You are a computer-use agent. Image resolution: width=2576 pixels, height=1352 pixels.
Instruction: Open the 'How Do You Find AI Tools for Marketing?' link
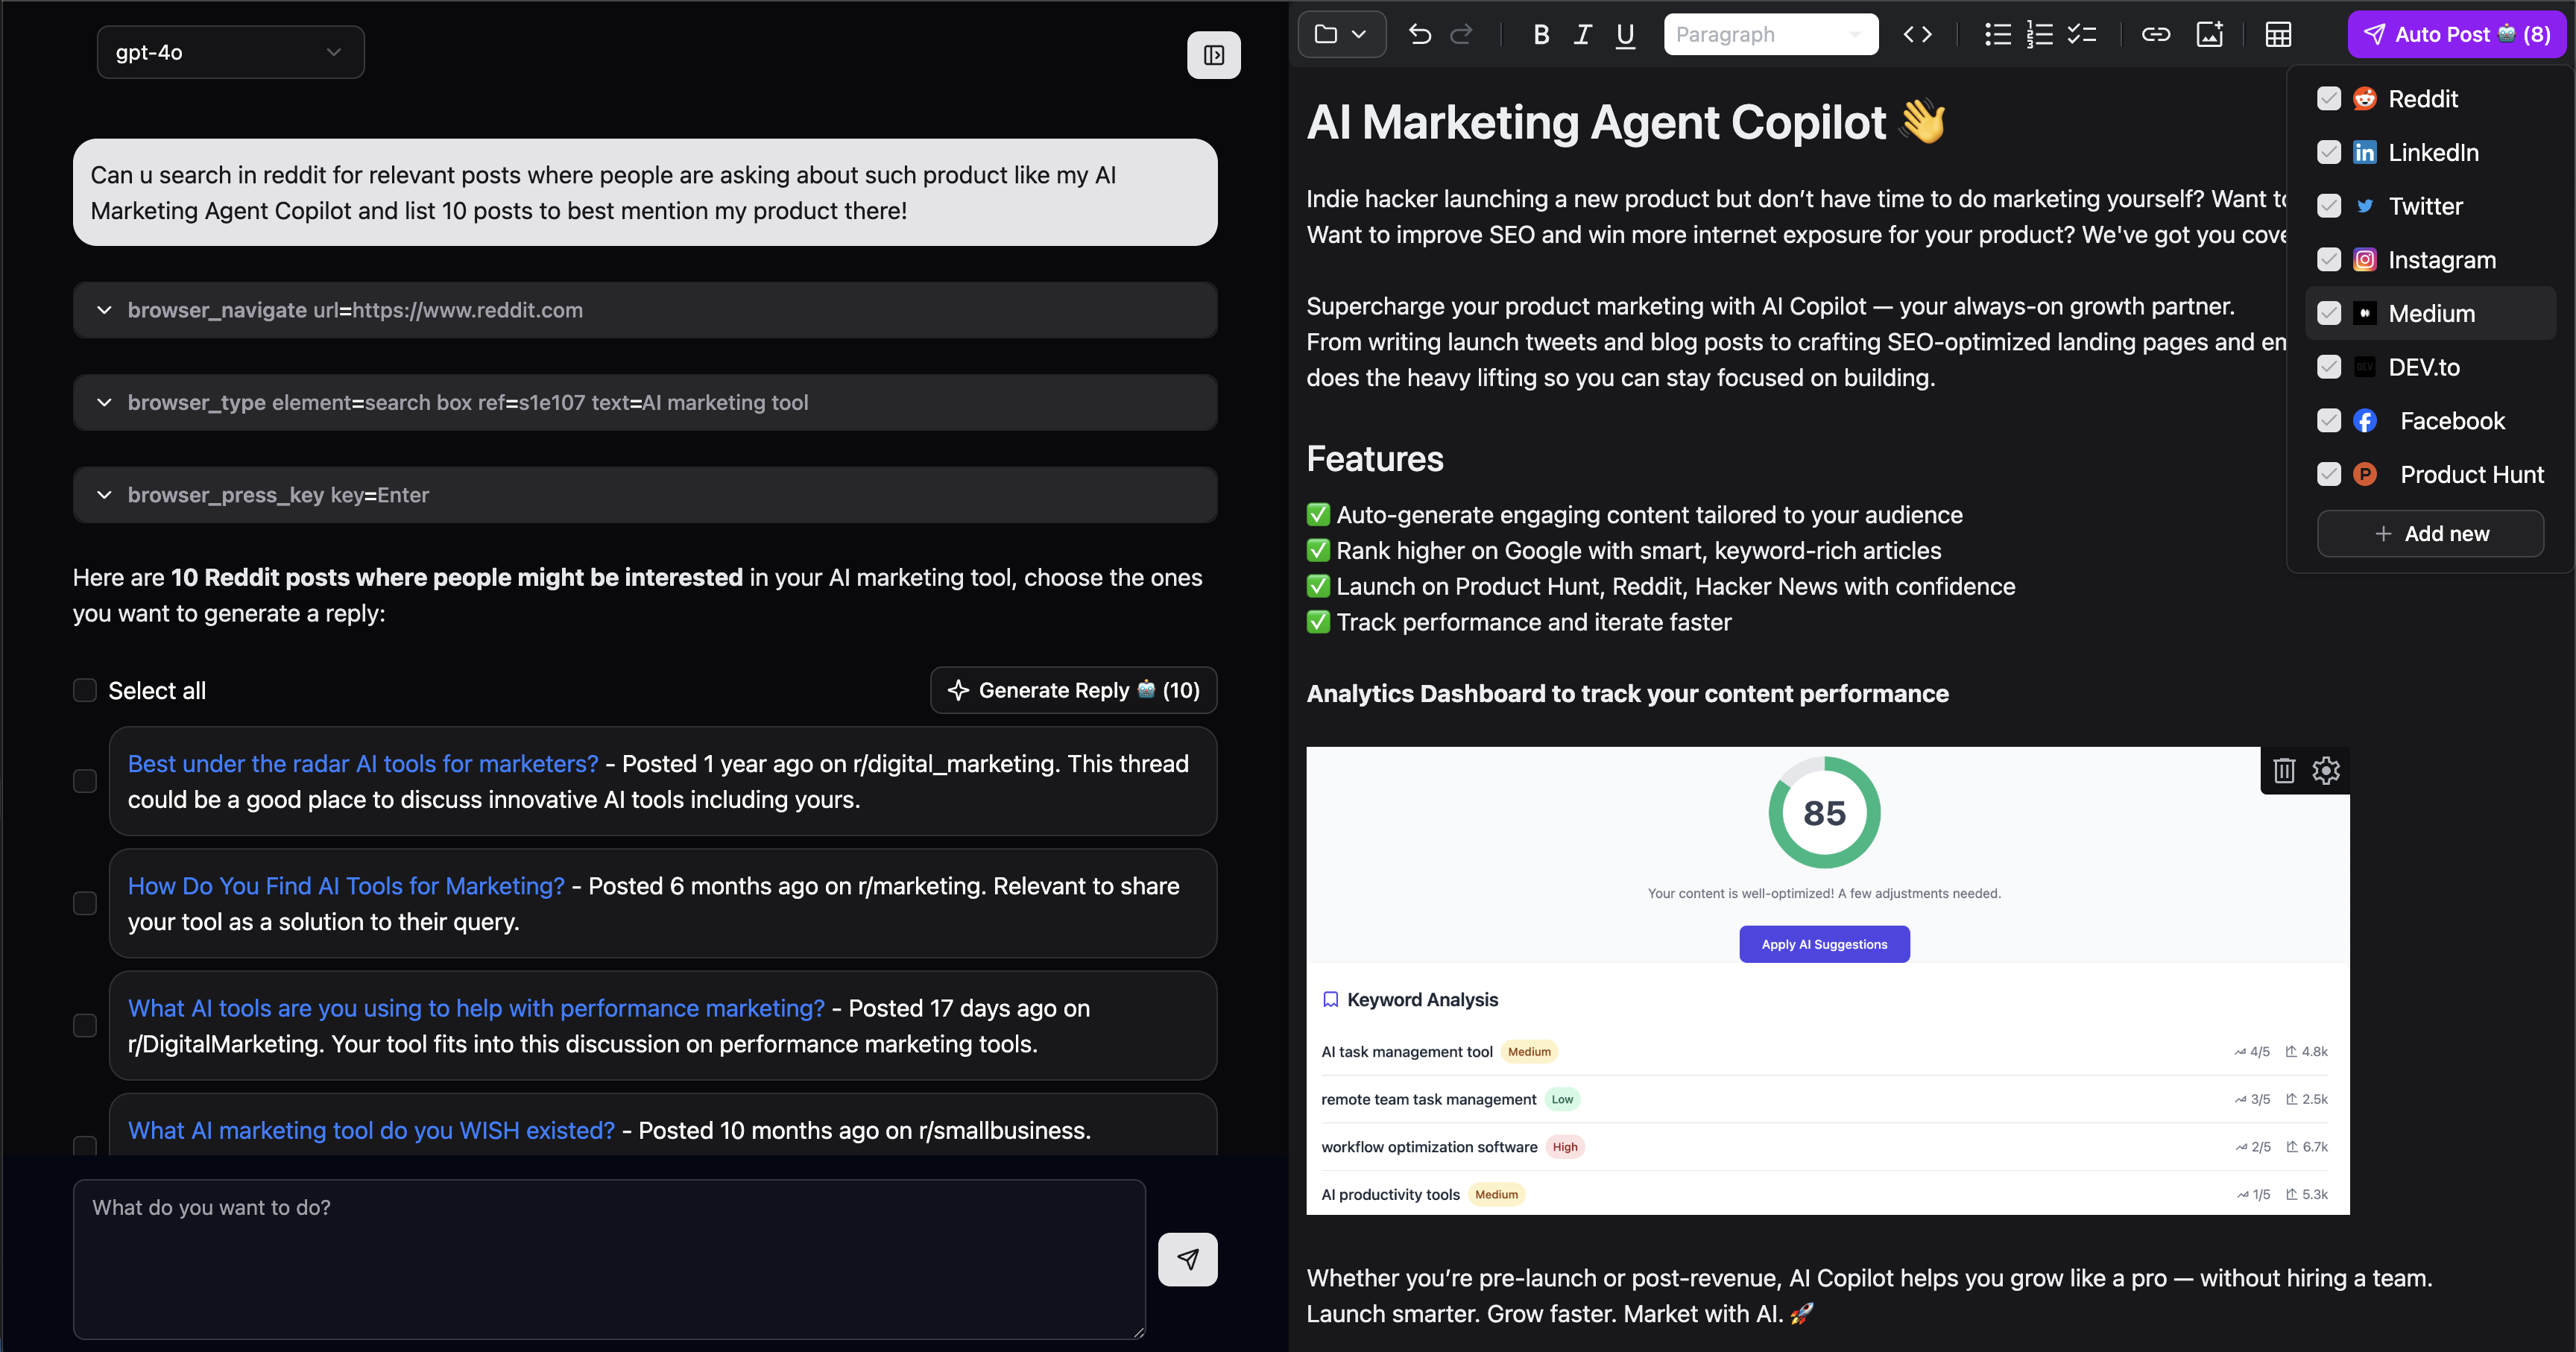pos(346,886)
